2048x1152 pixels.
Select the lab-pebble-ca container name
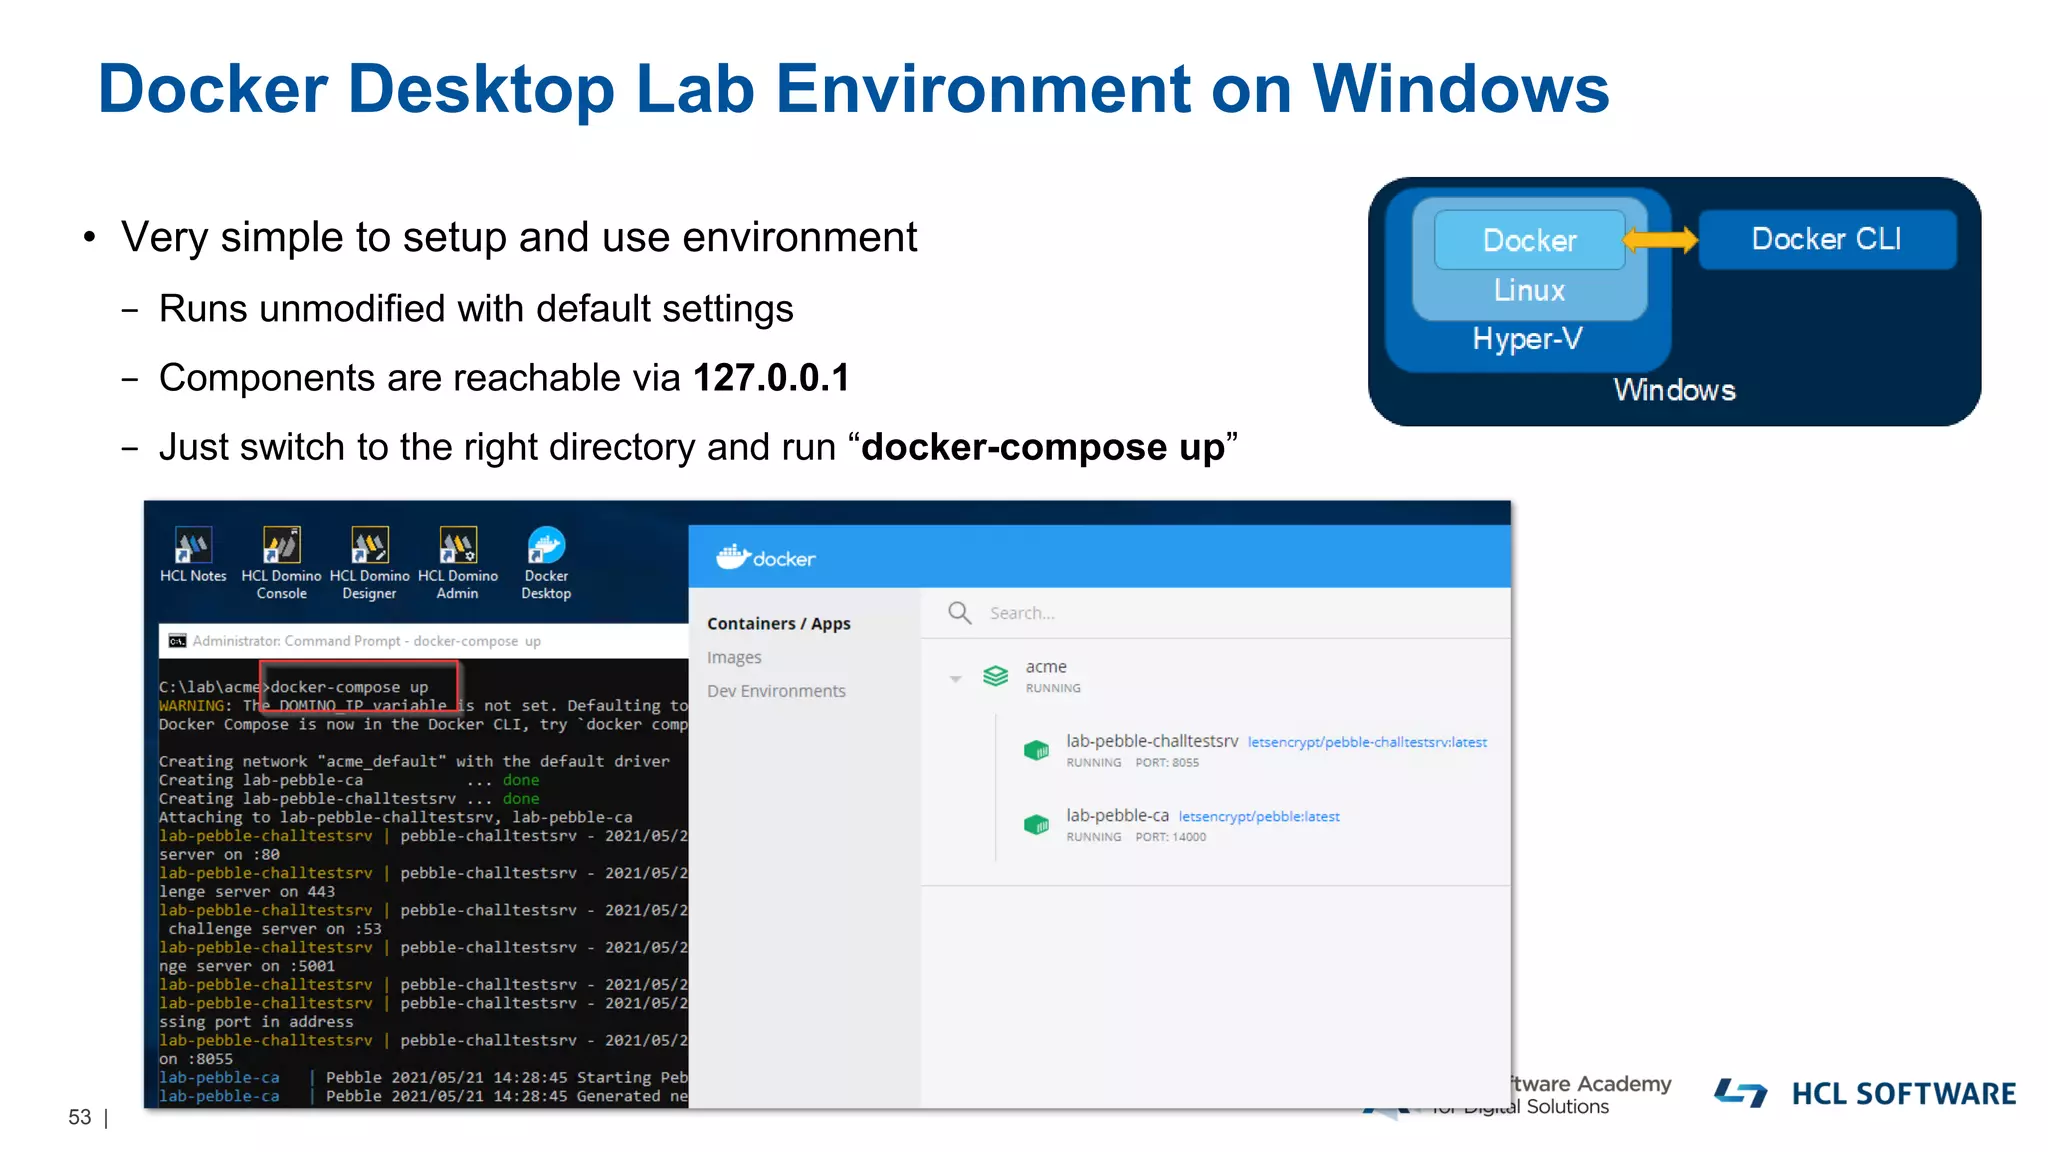pos(1117,815)
